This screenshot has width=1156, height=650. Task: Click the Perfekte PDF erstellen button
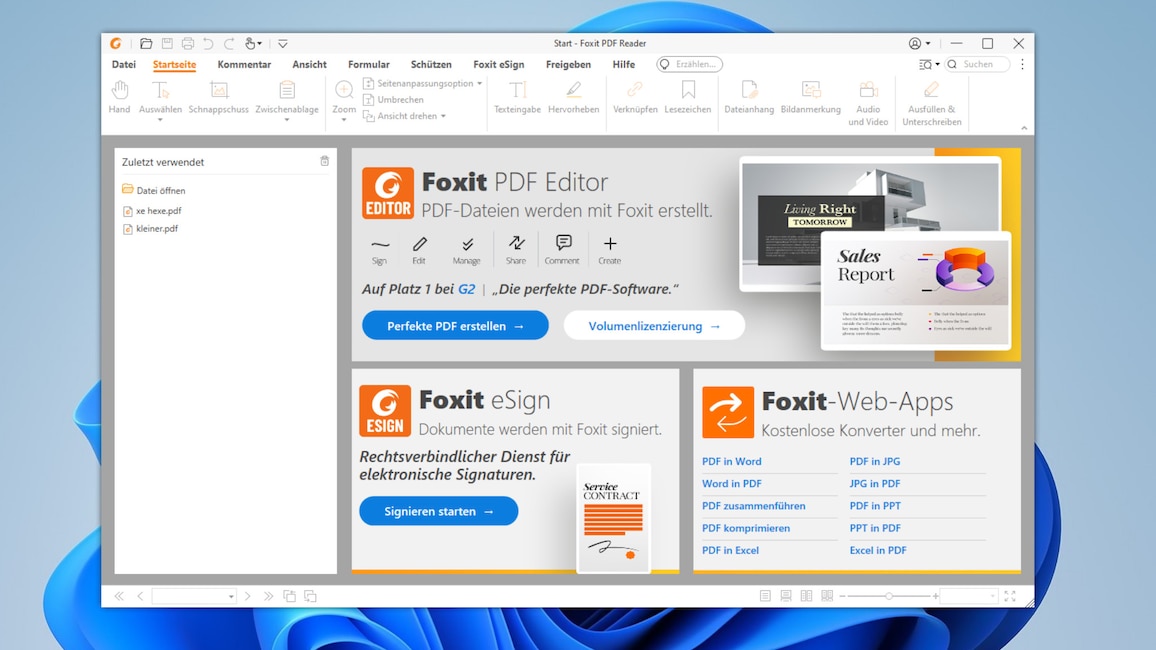pos(455,325)
